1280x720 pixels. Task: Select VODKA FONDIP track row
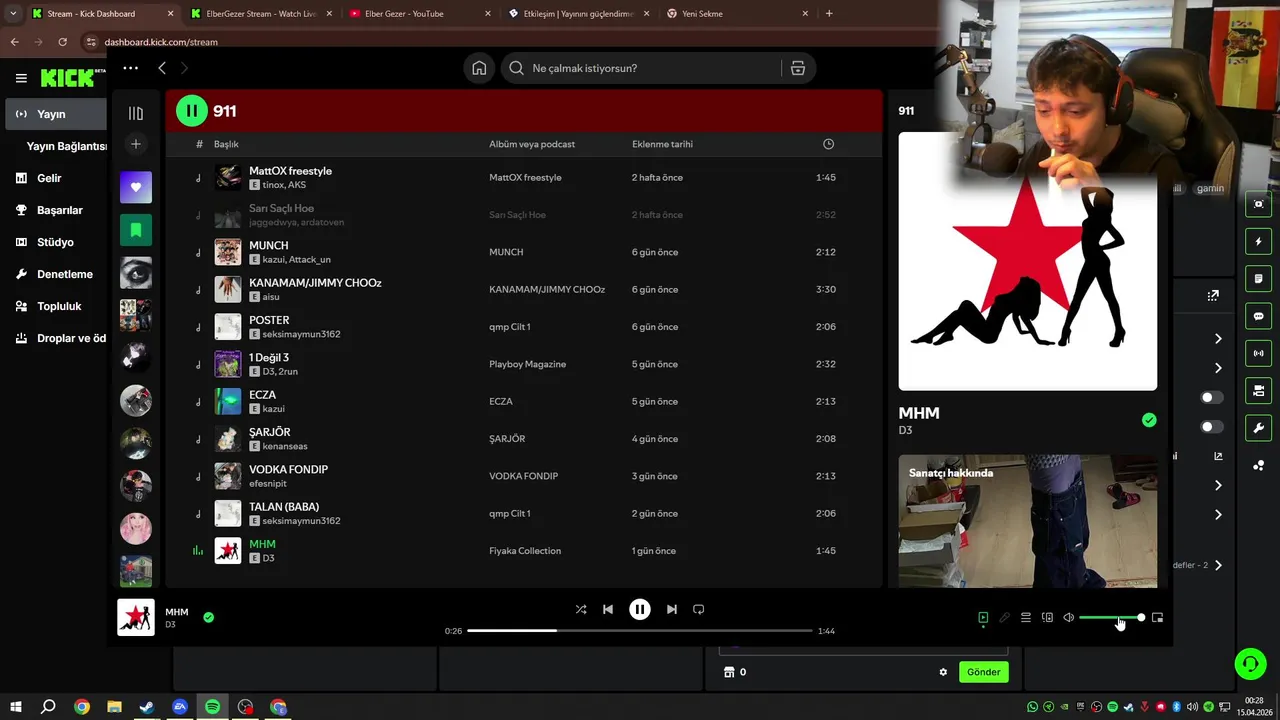(x=523, y=476)
